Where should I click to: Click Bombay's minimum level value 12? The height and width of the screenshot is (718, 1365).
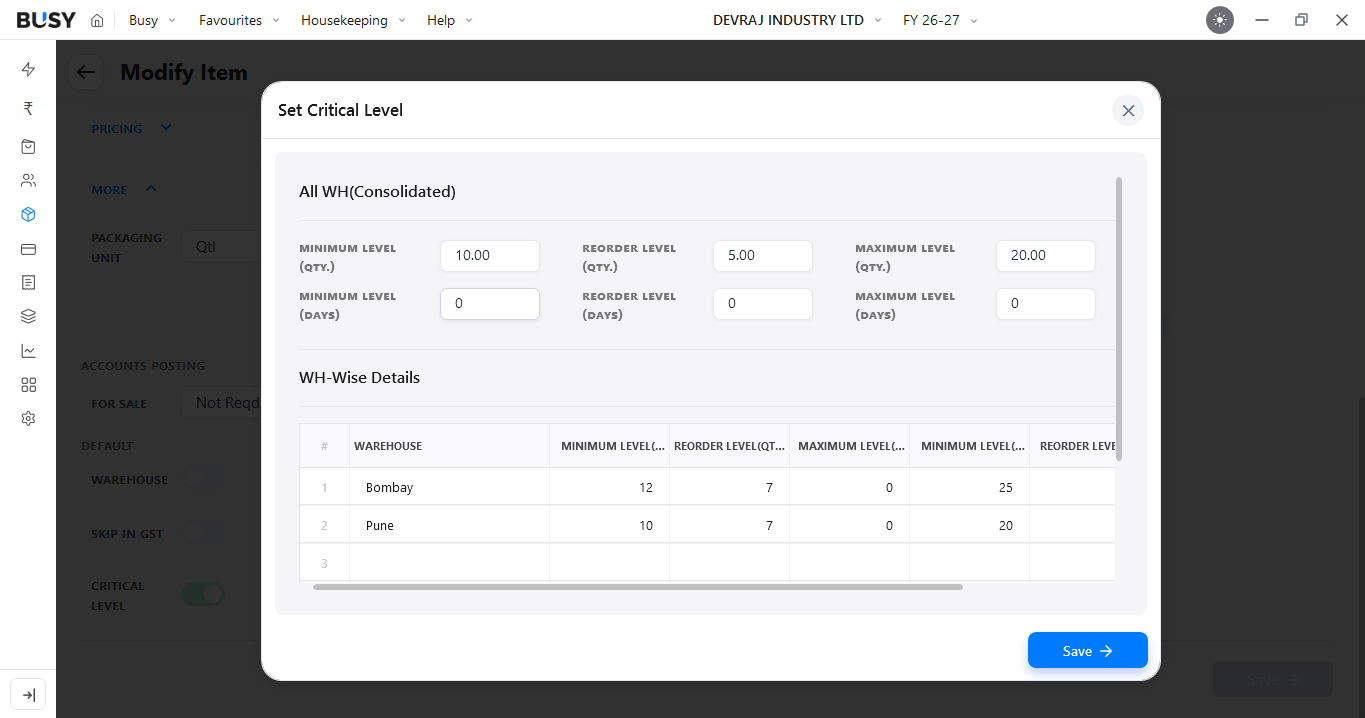609,487
